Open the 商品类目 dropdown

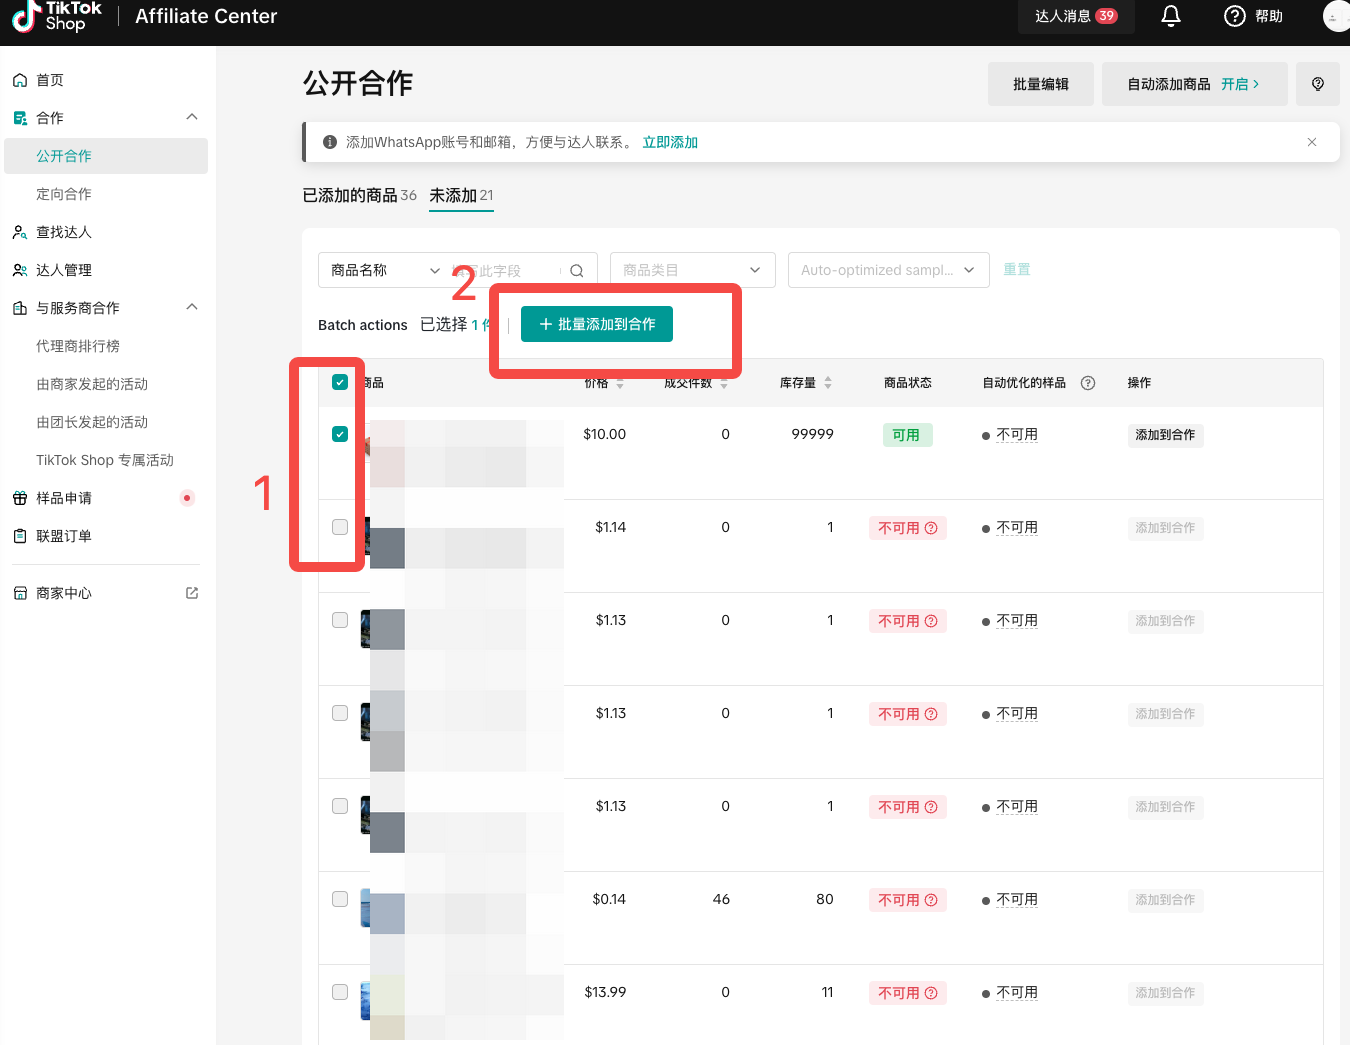692,270
